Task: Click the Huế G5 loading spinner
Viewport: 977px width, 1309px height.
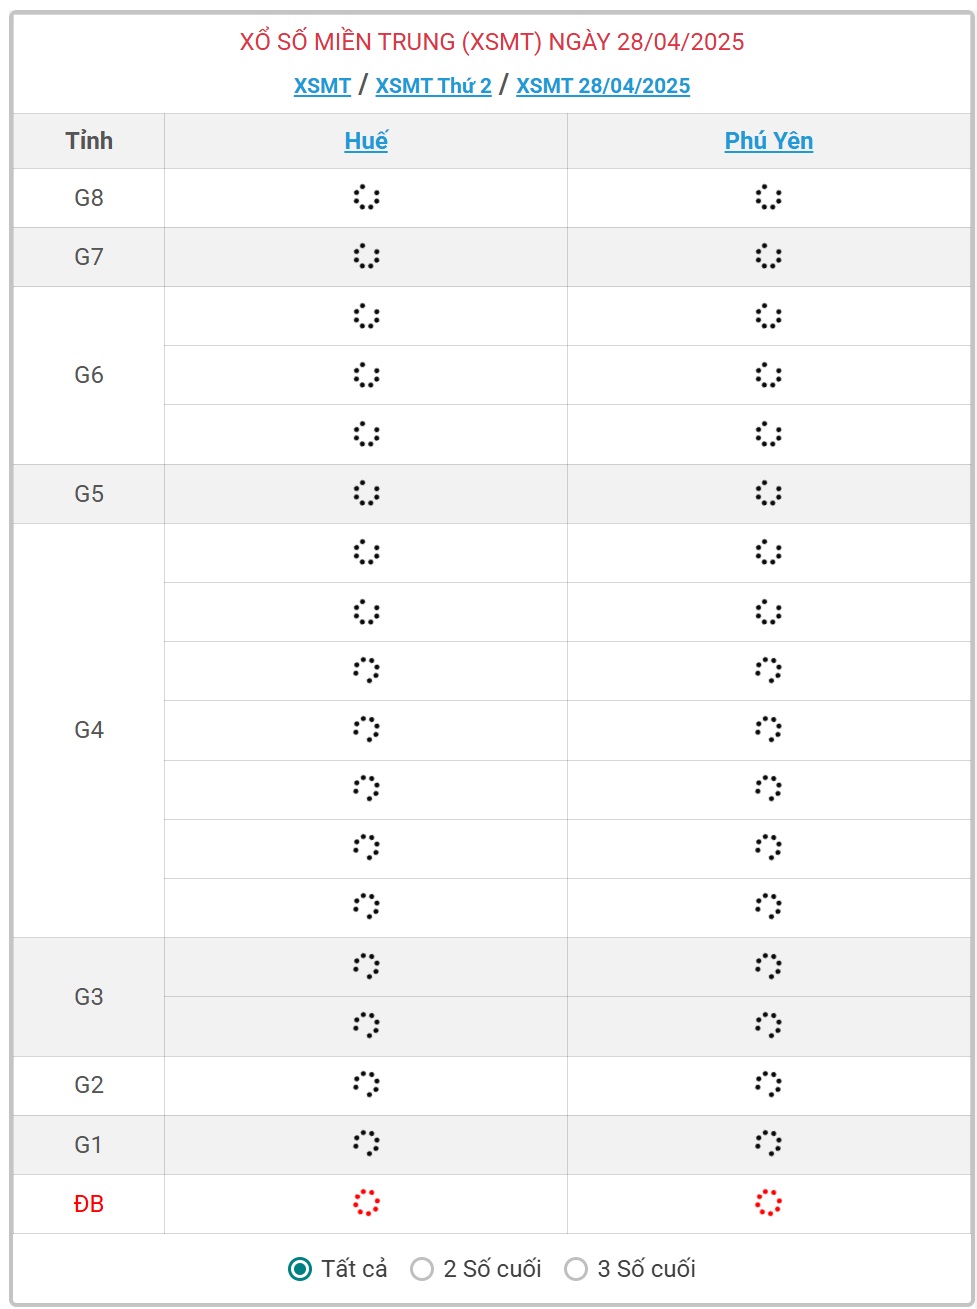Action: (x=366, y=493)
